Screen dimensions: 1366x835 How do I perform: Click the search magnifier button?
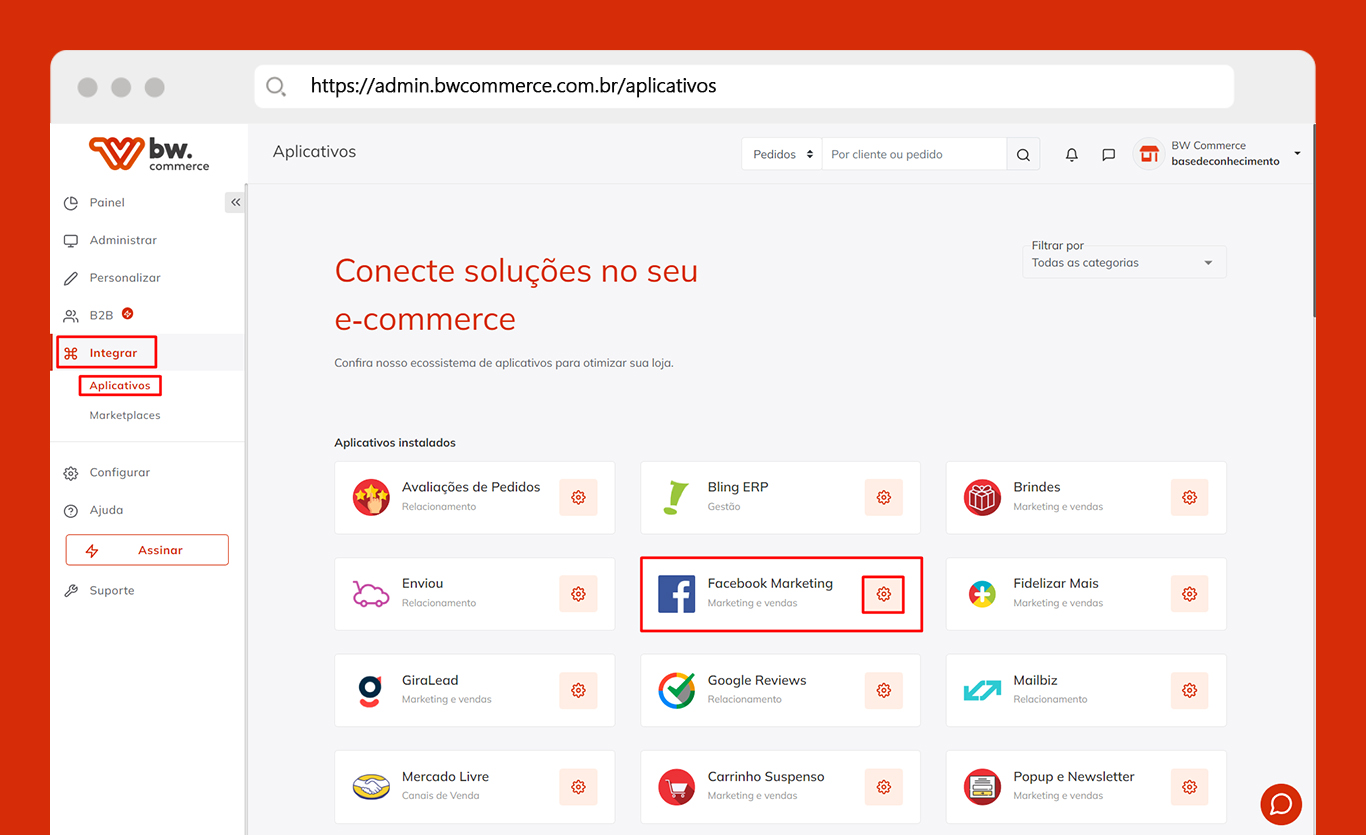(x=1023, y=155)
